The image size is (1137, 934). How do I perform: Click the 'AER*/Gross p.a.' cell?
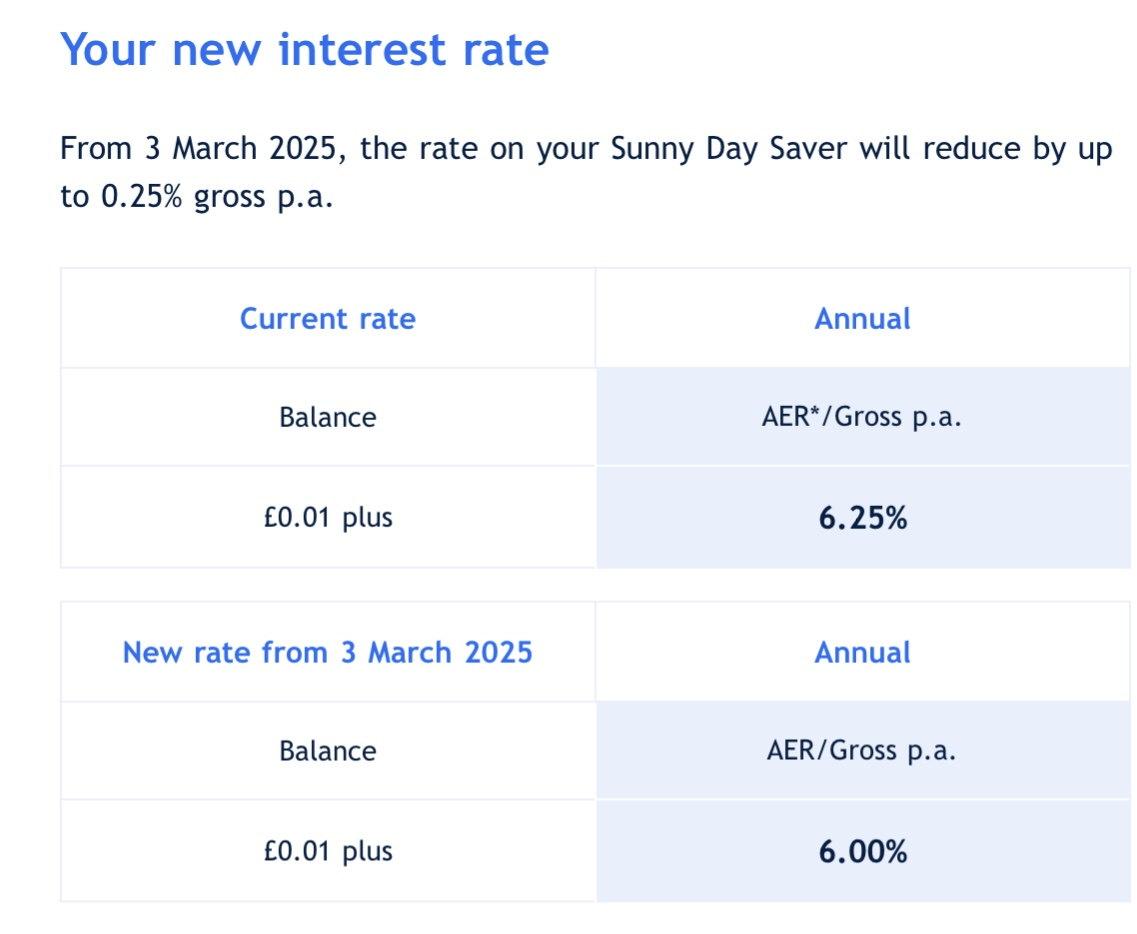[861, 417]
